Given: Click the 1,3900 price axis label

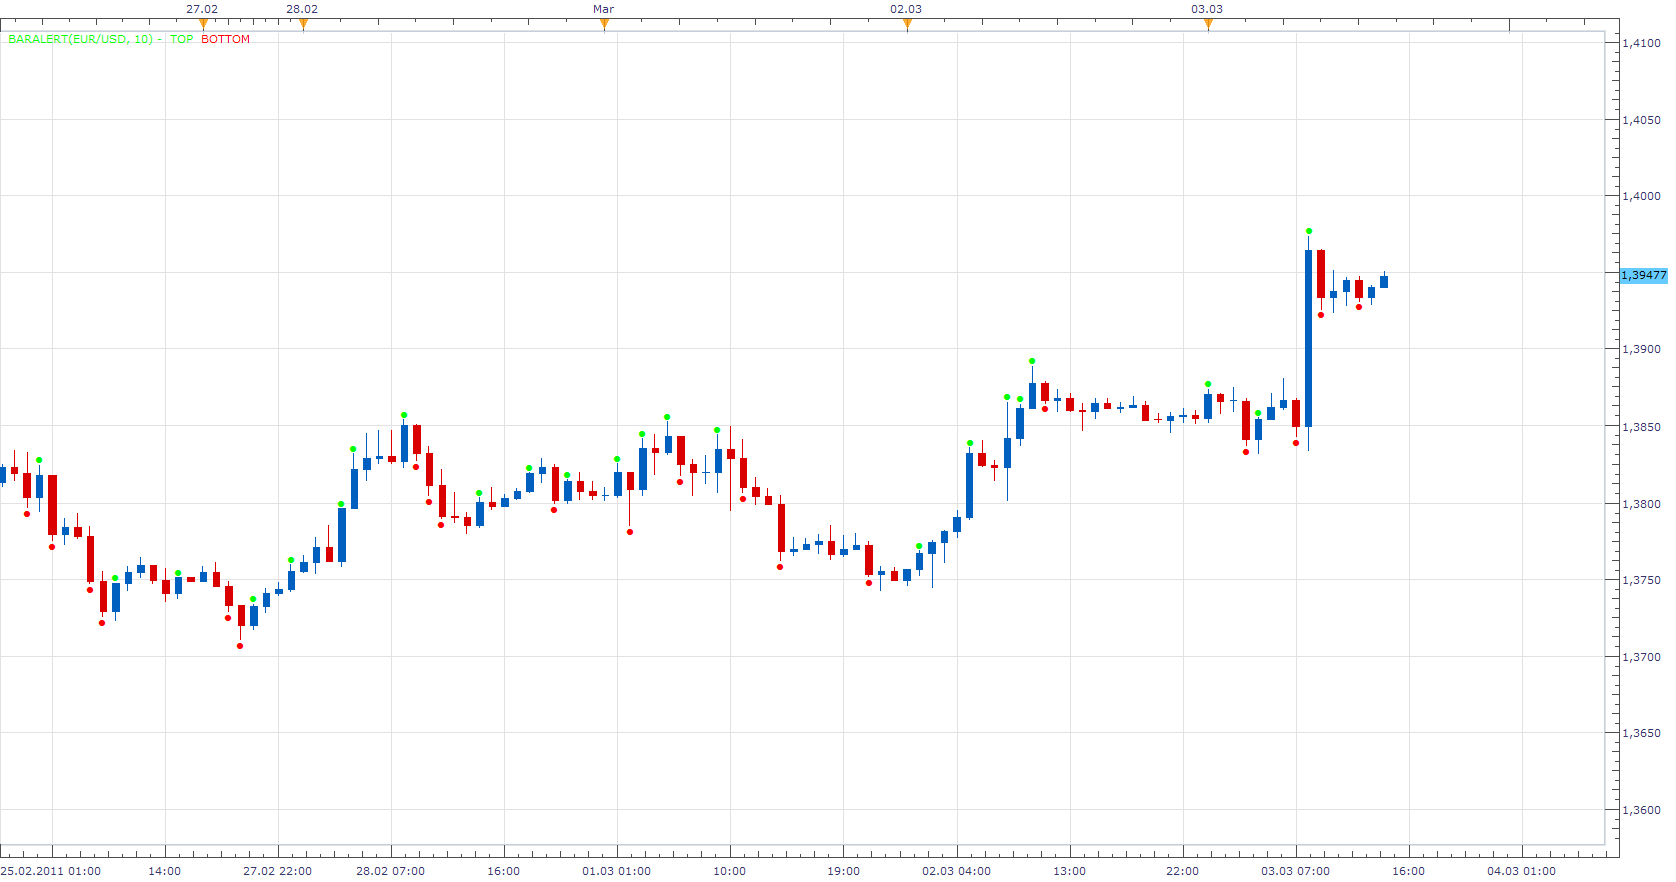Looking at the screenshot, I should tap(1641, 349).
